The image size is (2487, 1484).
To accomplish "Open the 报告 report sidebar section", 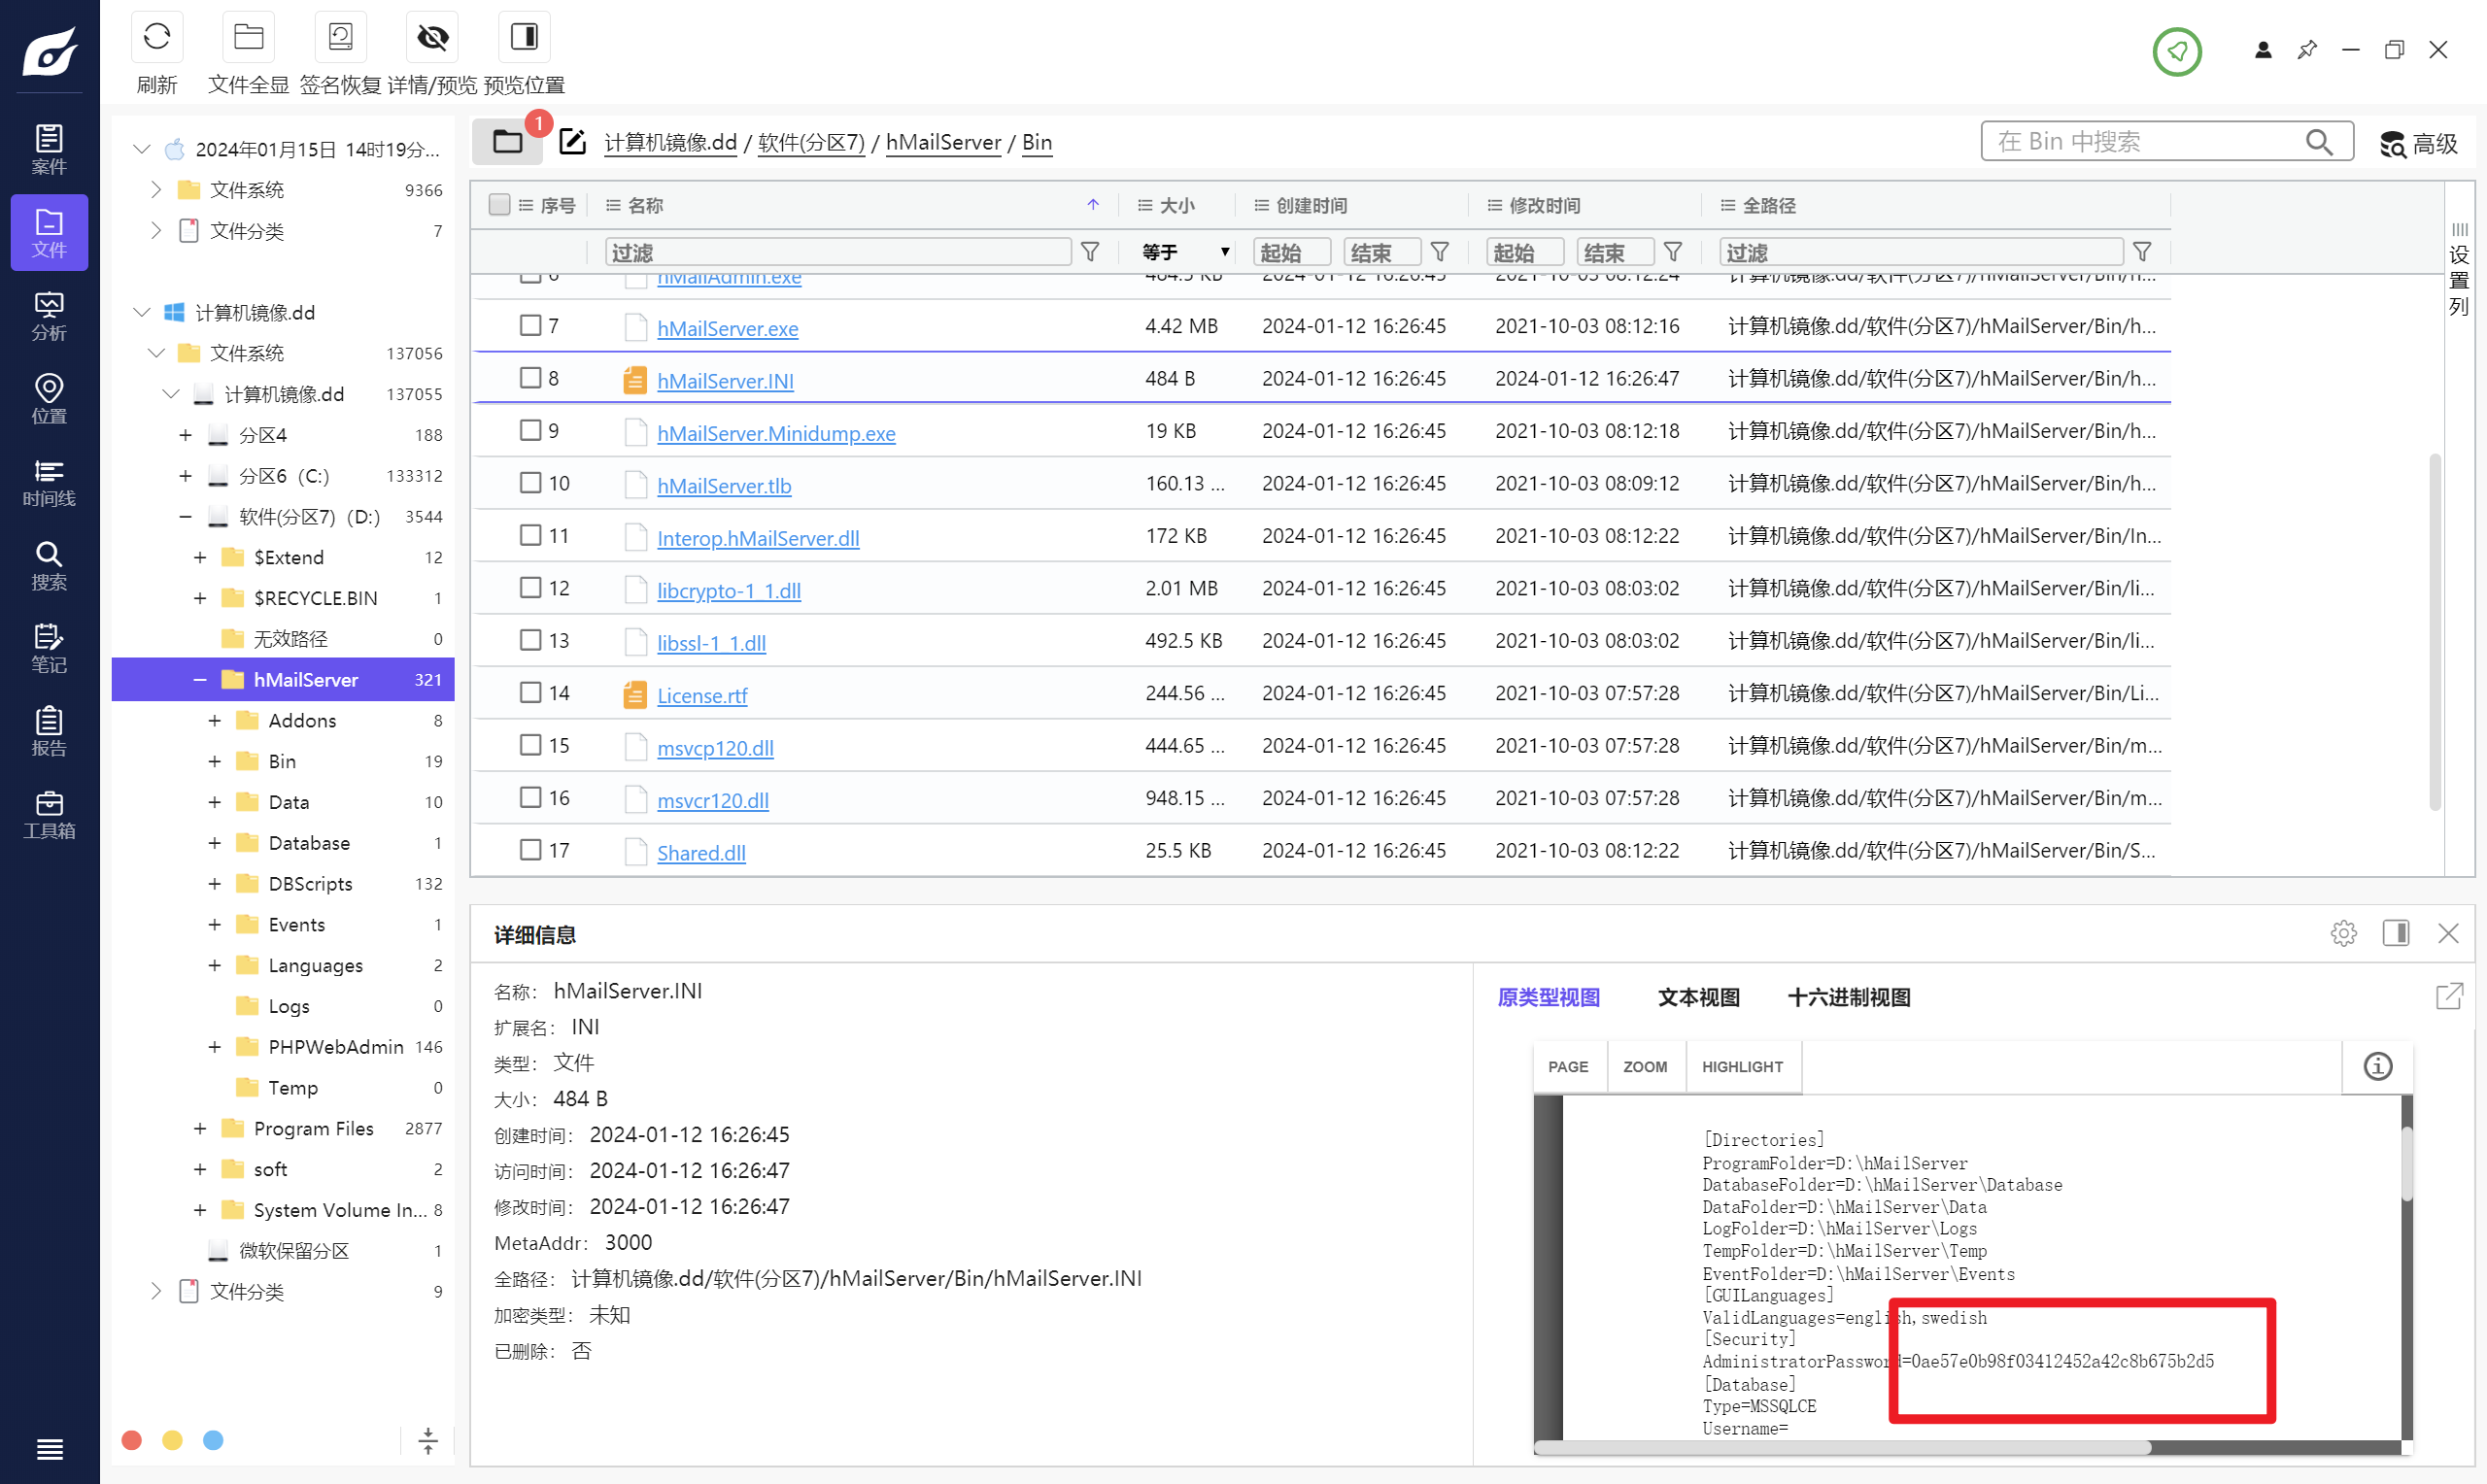I will pyautogui.click(x=49, y=730).
